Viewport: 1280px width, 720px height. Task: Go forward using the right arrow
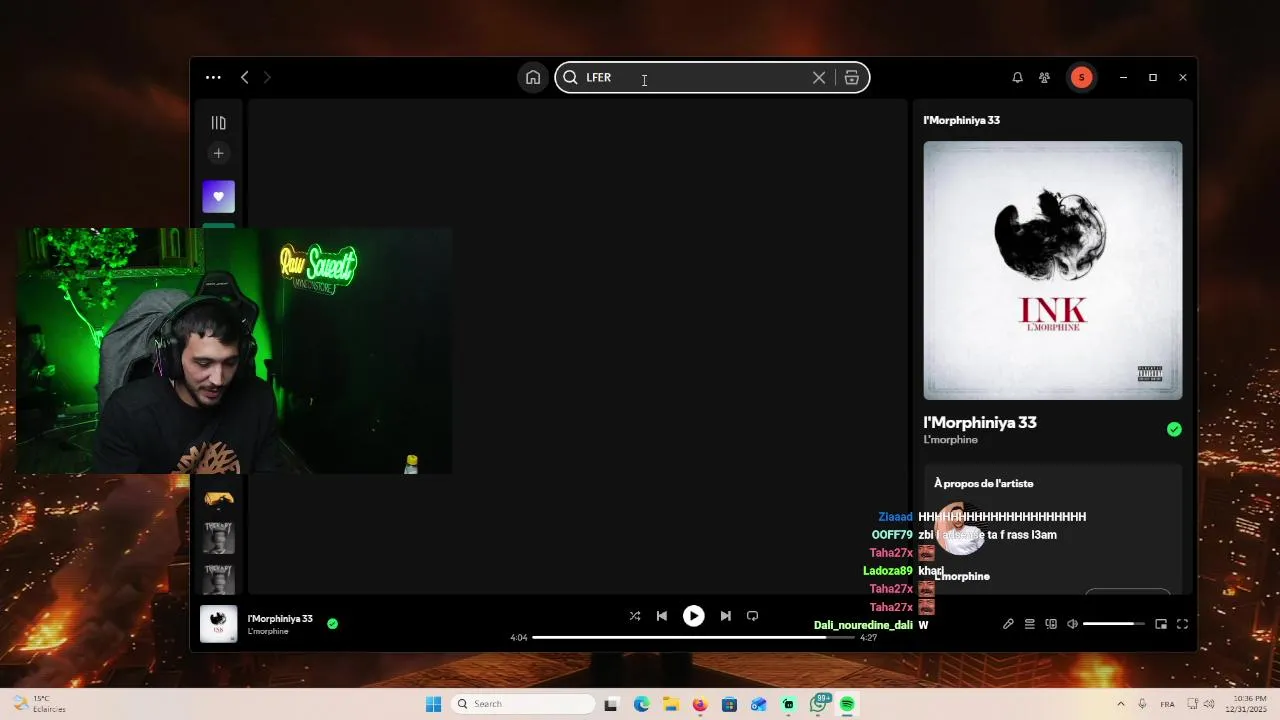pos(267,77)
